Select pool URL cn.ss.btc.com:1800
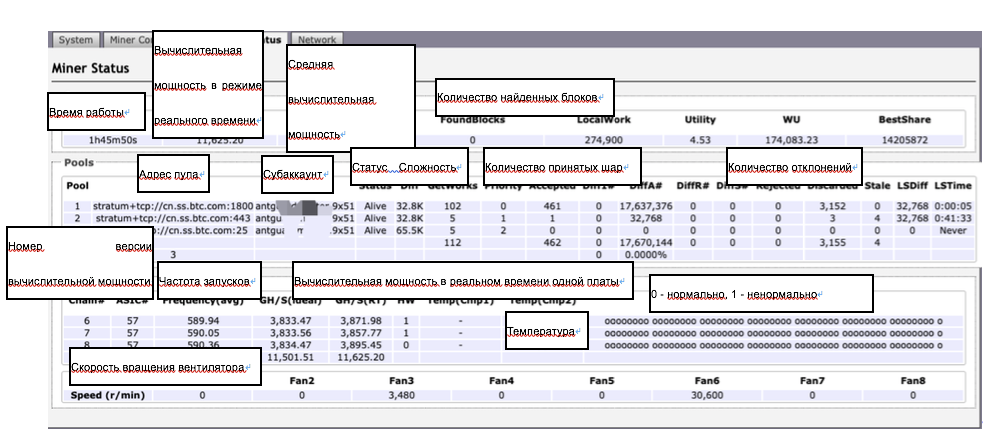This screenshot has height=429, width=983. [173, 206]
